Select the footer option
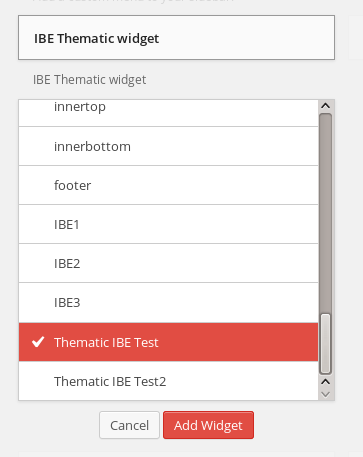363x457 pixels. (x=169, y=185)
